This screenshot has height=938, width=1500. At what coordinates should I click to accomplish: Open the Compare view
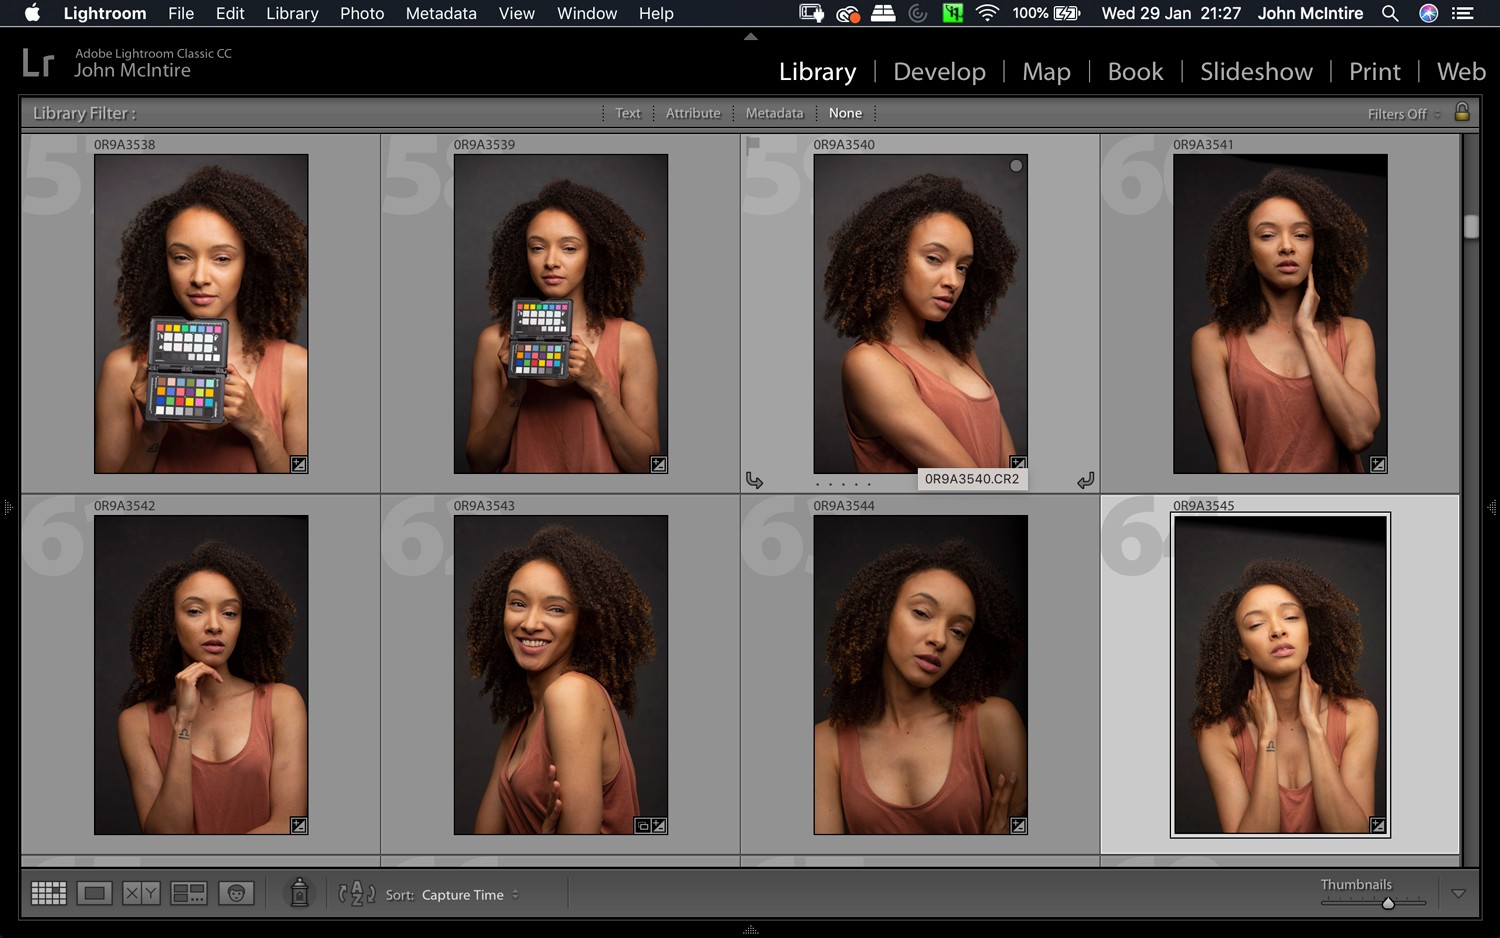click(x=141, y=892)
